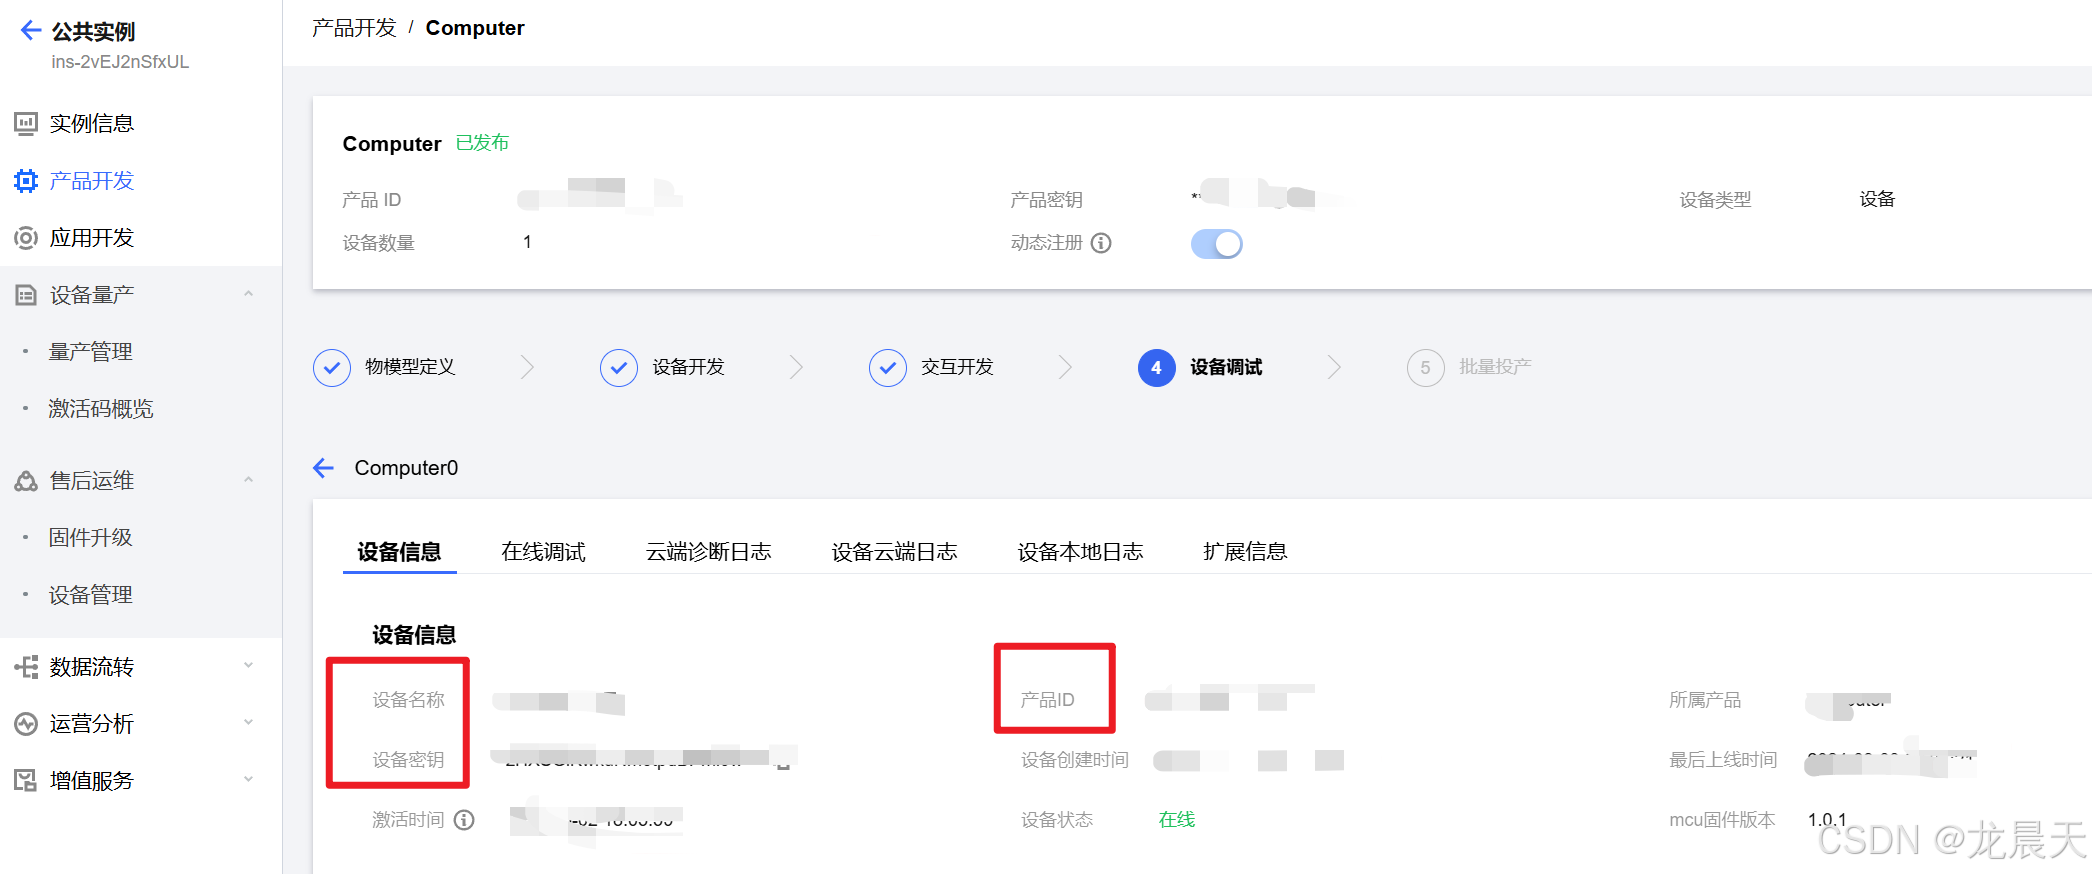Click the 运营分析 sidebar icon
The width and height of the screenshot is (2092, 874).
click(26, 724)
